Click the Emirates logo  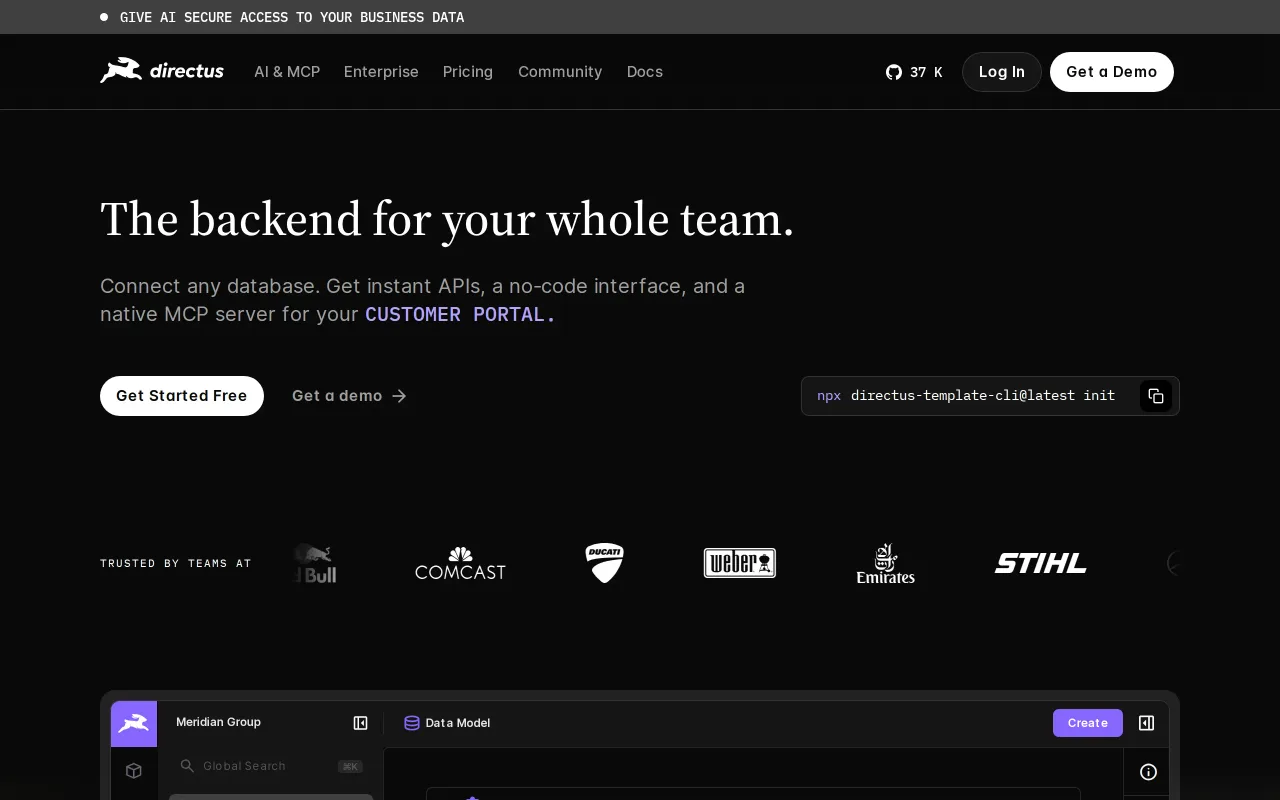pos(886,564)
